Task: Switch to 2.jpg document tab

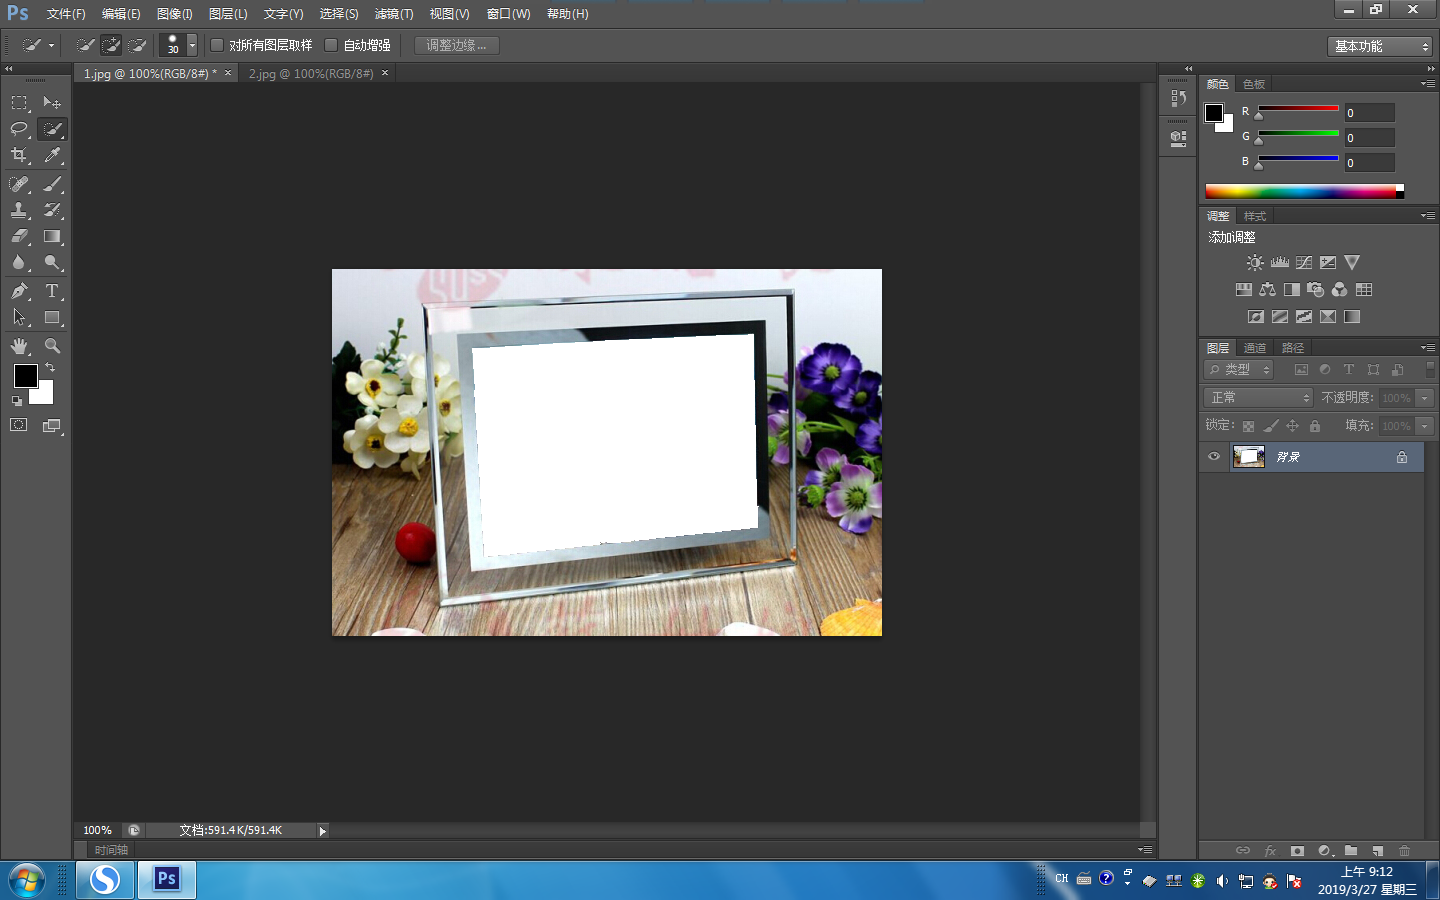Action: (x=311, y=74)
